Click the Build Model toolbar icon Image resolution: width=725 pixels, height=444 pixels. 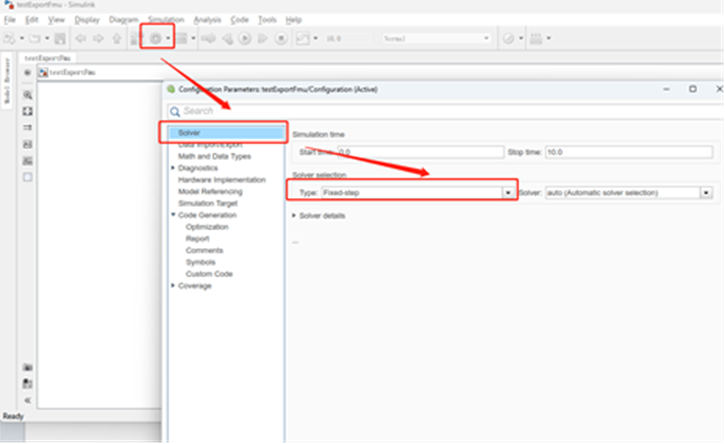click(x=536, y=38)
